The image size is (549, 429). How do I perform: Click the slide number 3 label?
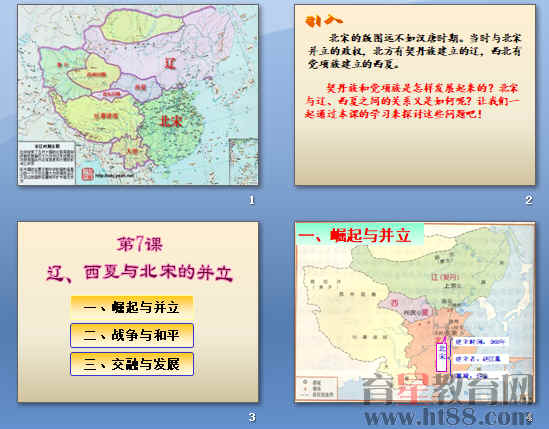[x=252, y=417]
